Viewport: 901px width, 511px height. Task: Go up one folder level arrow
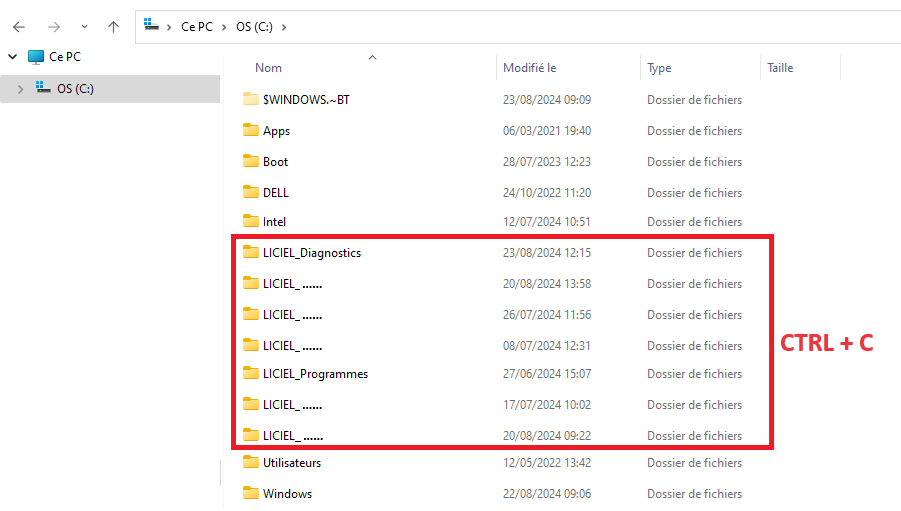click(x=113, y=27)
